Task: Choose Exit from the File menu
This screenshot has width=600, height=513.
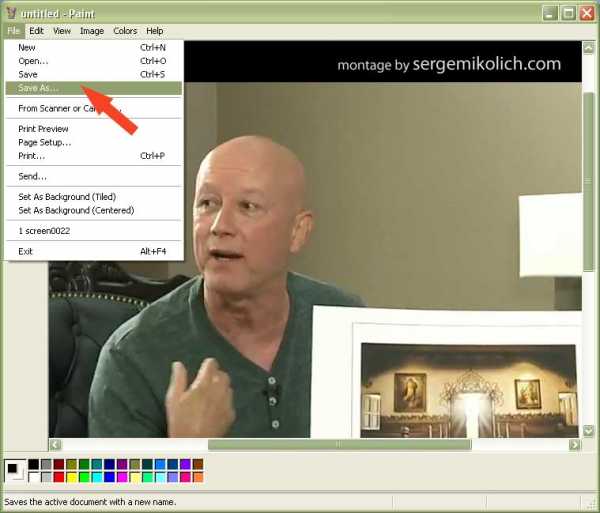Action: point(94,251)
